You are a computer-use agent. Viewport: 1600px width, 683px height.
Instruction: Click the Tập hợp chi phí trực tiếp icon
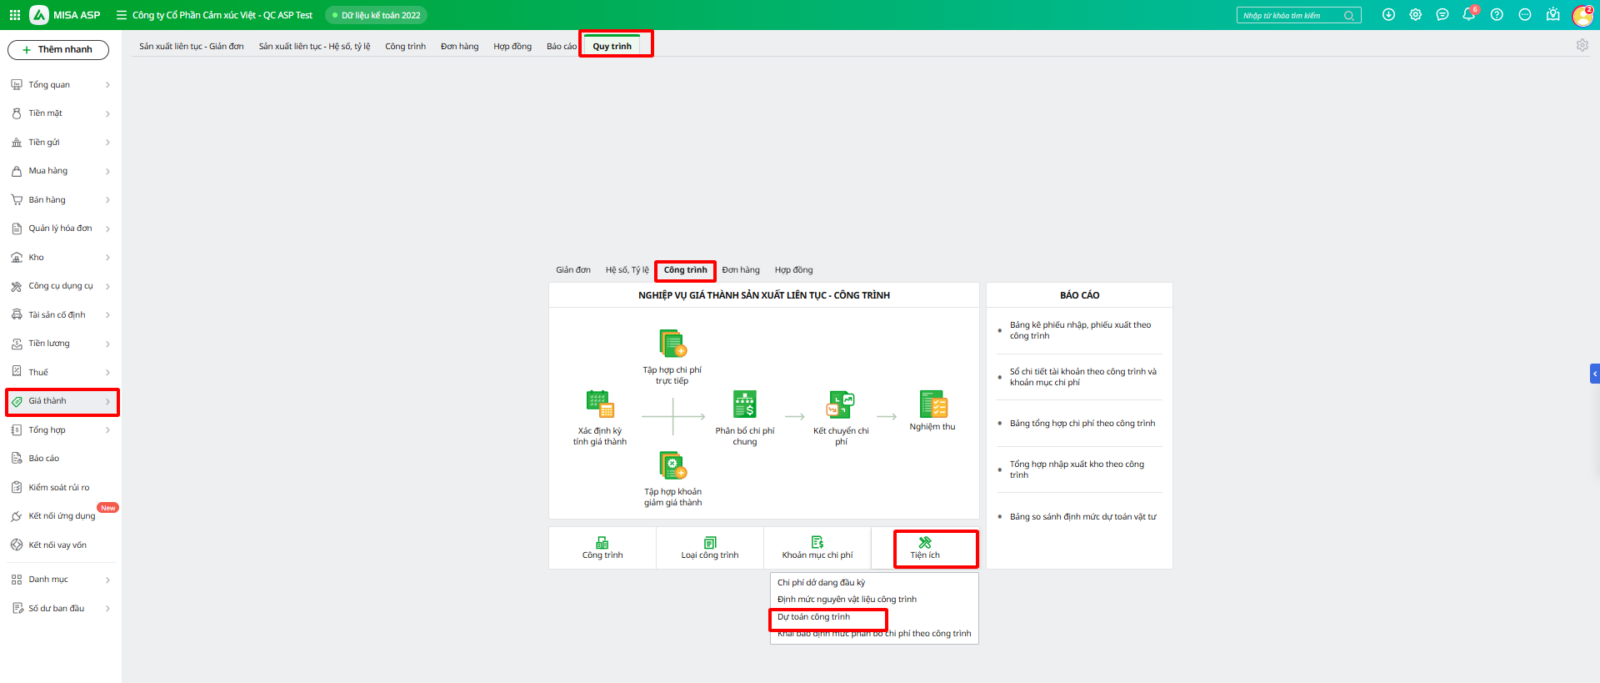pos(672,344)
